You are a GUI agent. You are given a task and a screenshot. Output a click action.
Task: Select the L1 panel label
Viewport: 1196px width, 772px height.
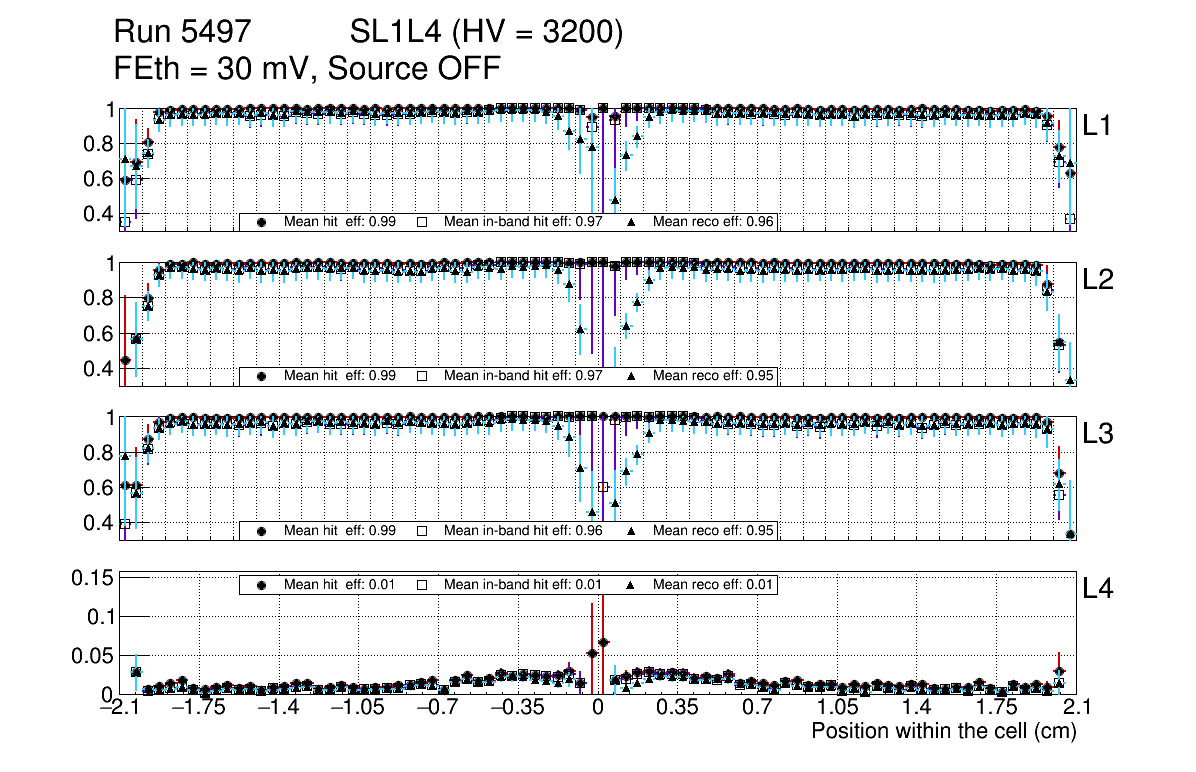coord(1098,126)
